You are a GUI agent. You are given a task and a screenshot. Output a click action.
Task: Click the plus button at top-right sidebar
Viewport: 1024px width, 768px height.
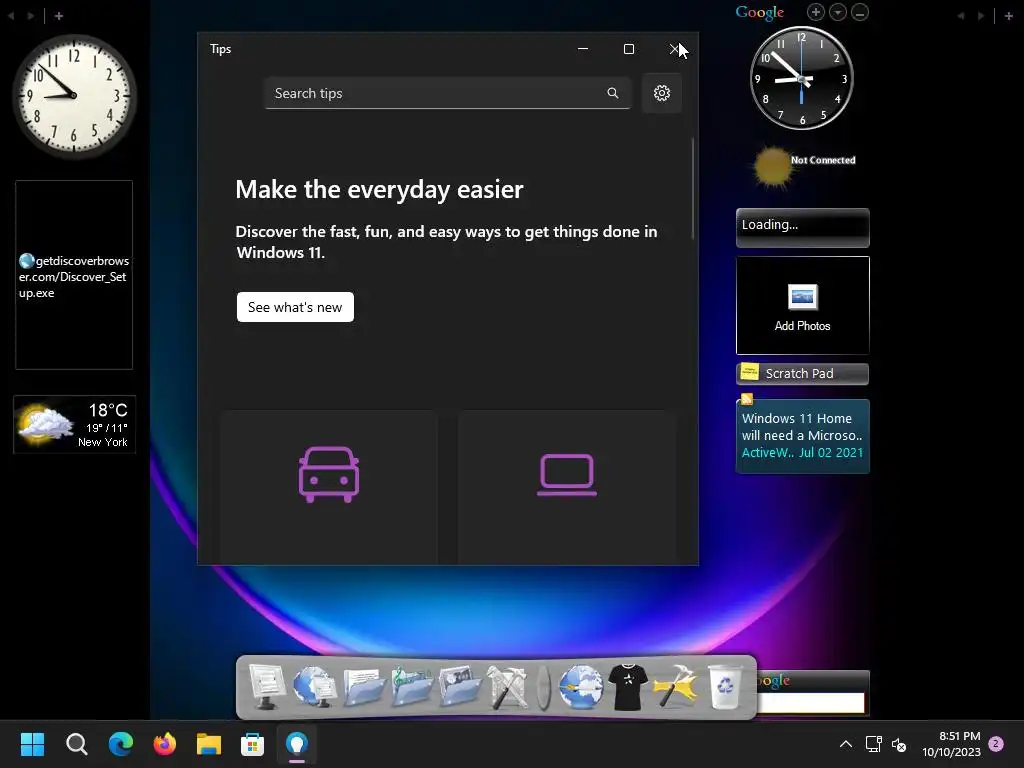(x=1008, y=16)
